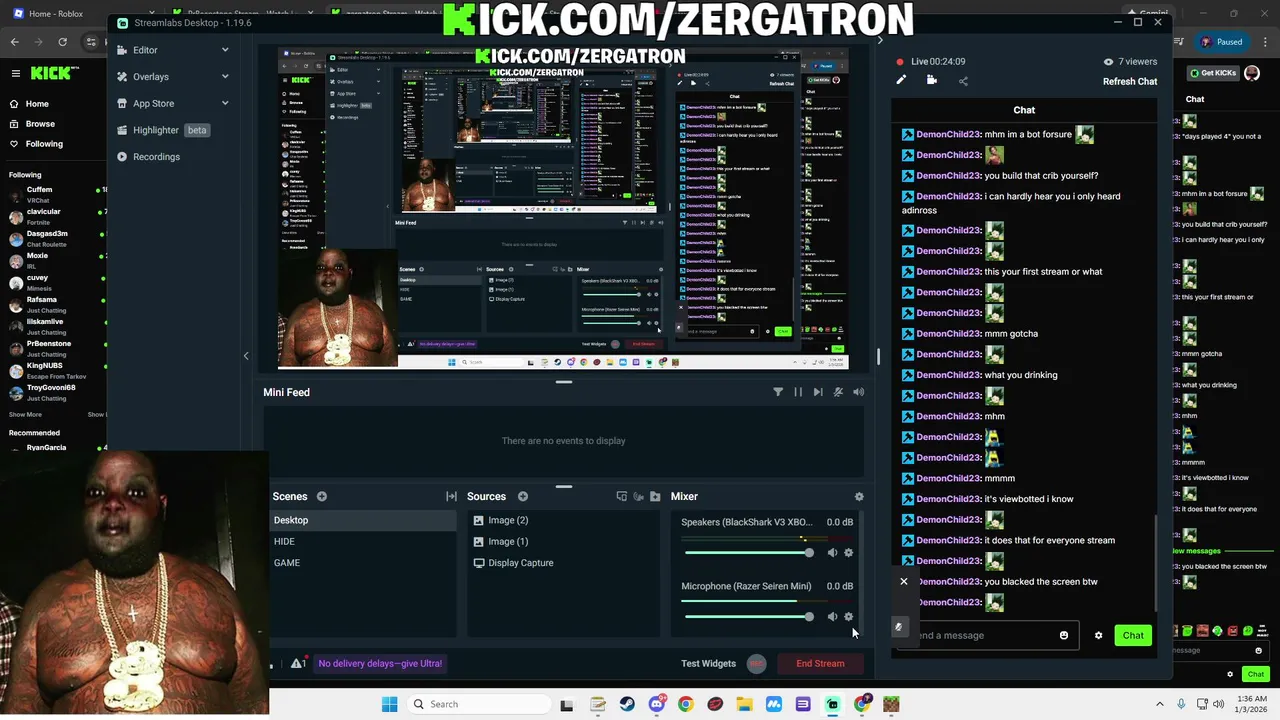Click the edit stream info pencil icon

coord(901,81)
